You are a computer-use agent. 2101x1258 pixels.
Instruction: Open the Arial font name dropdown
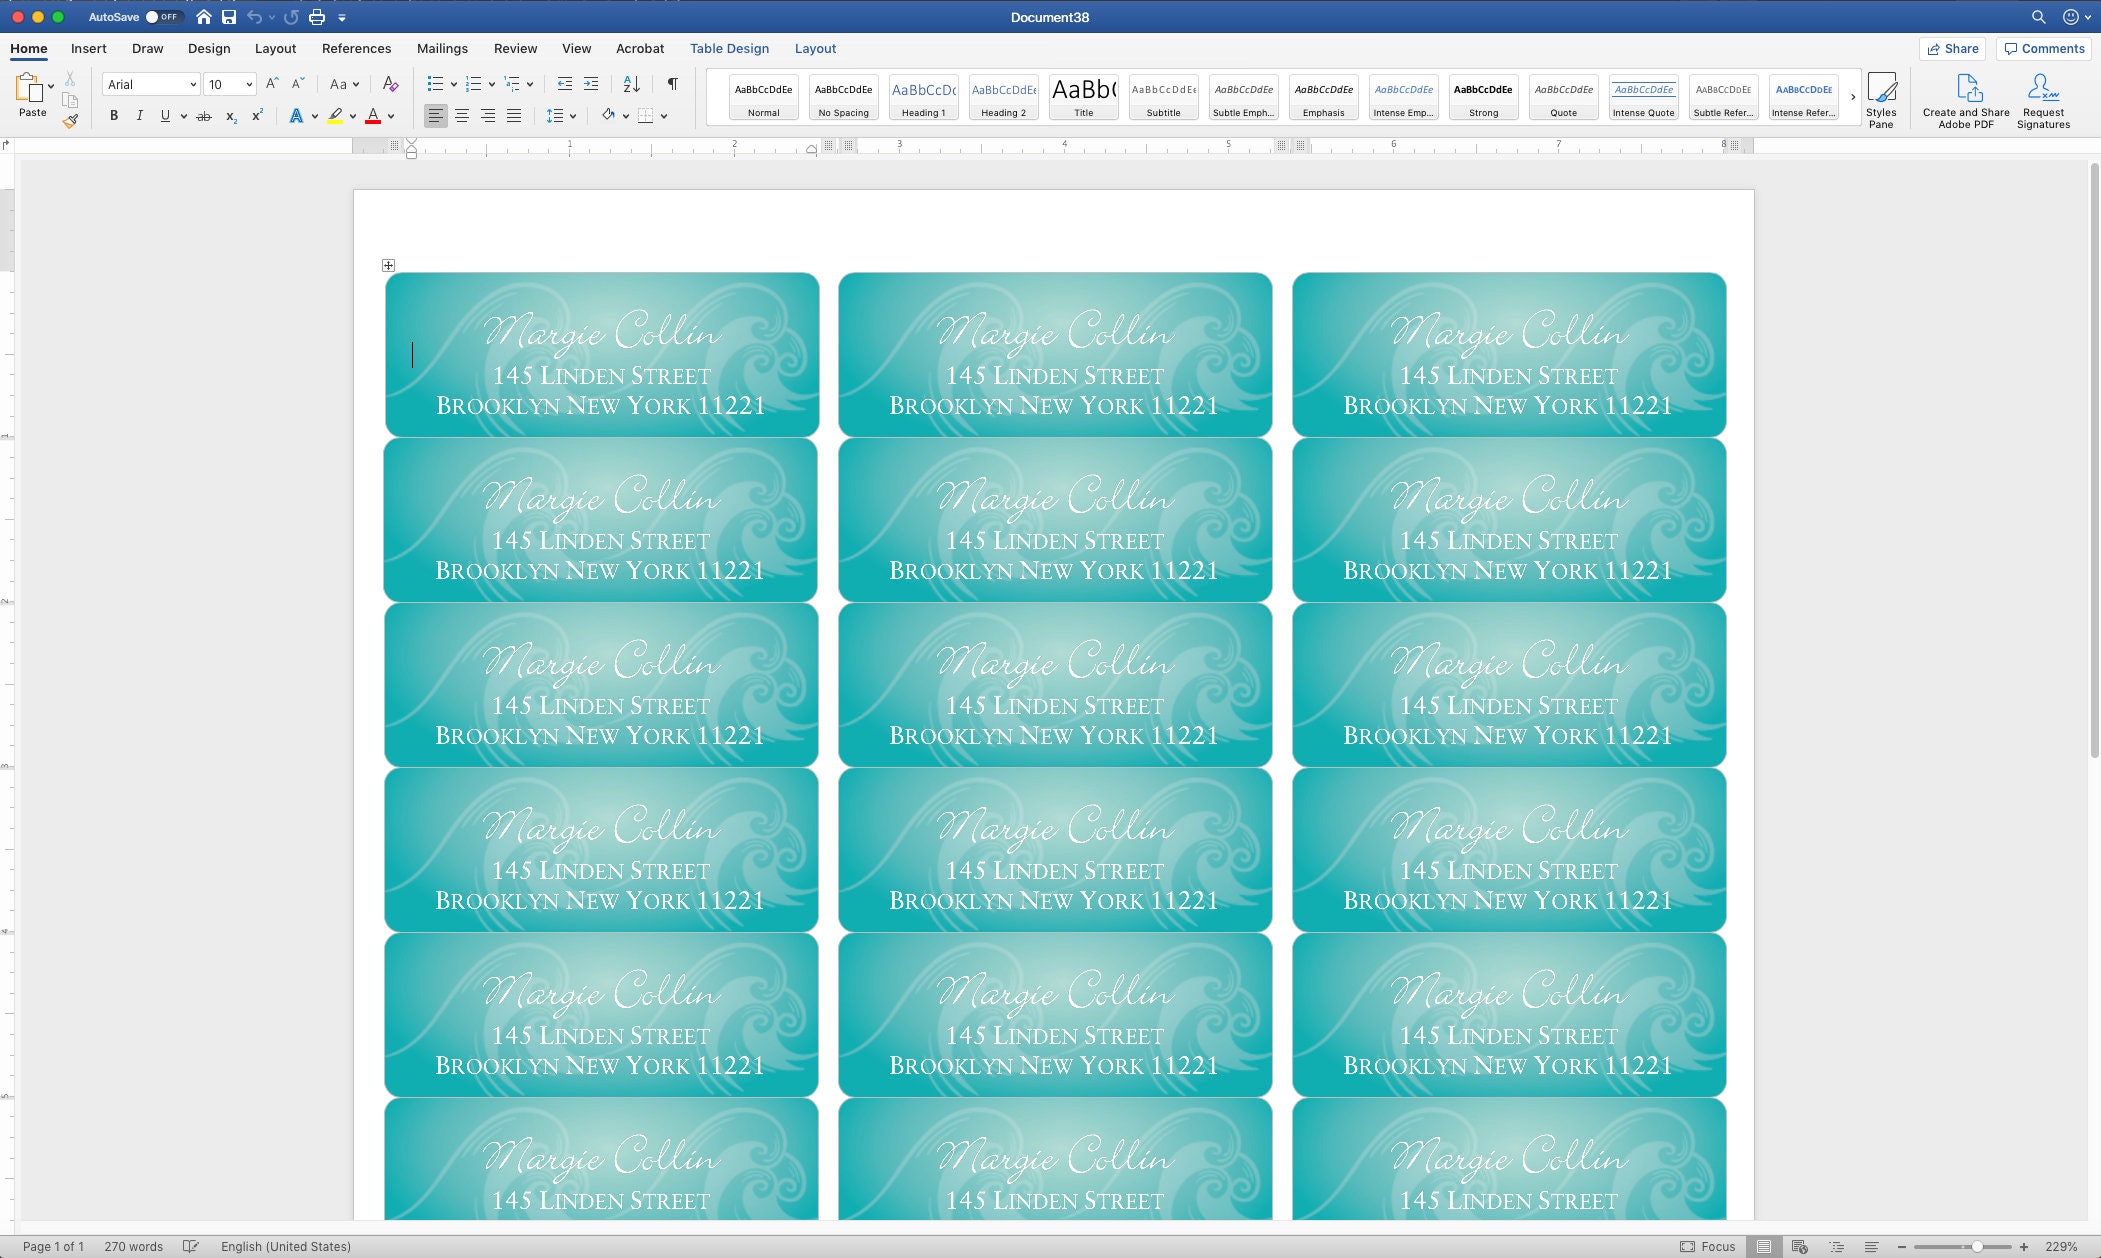click(x=151, y=84)
